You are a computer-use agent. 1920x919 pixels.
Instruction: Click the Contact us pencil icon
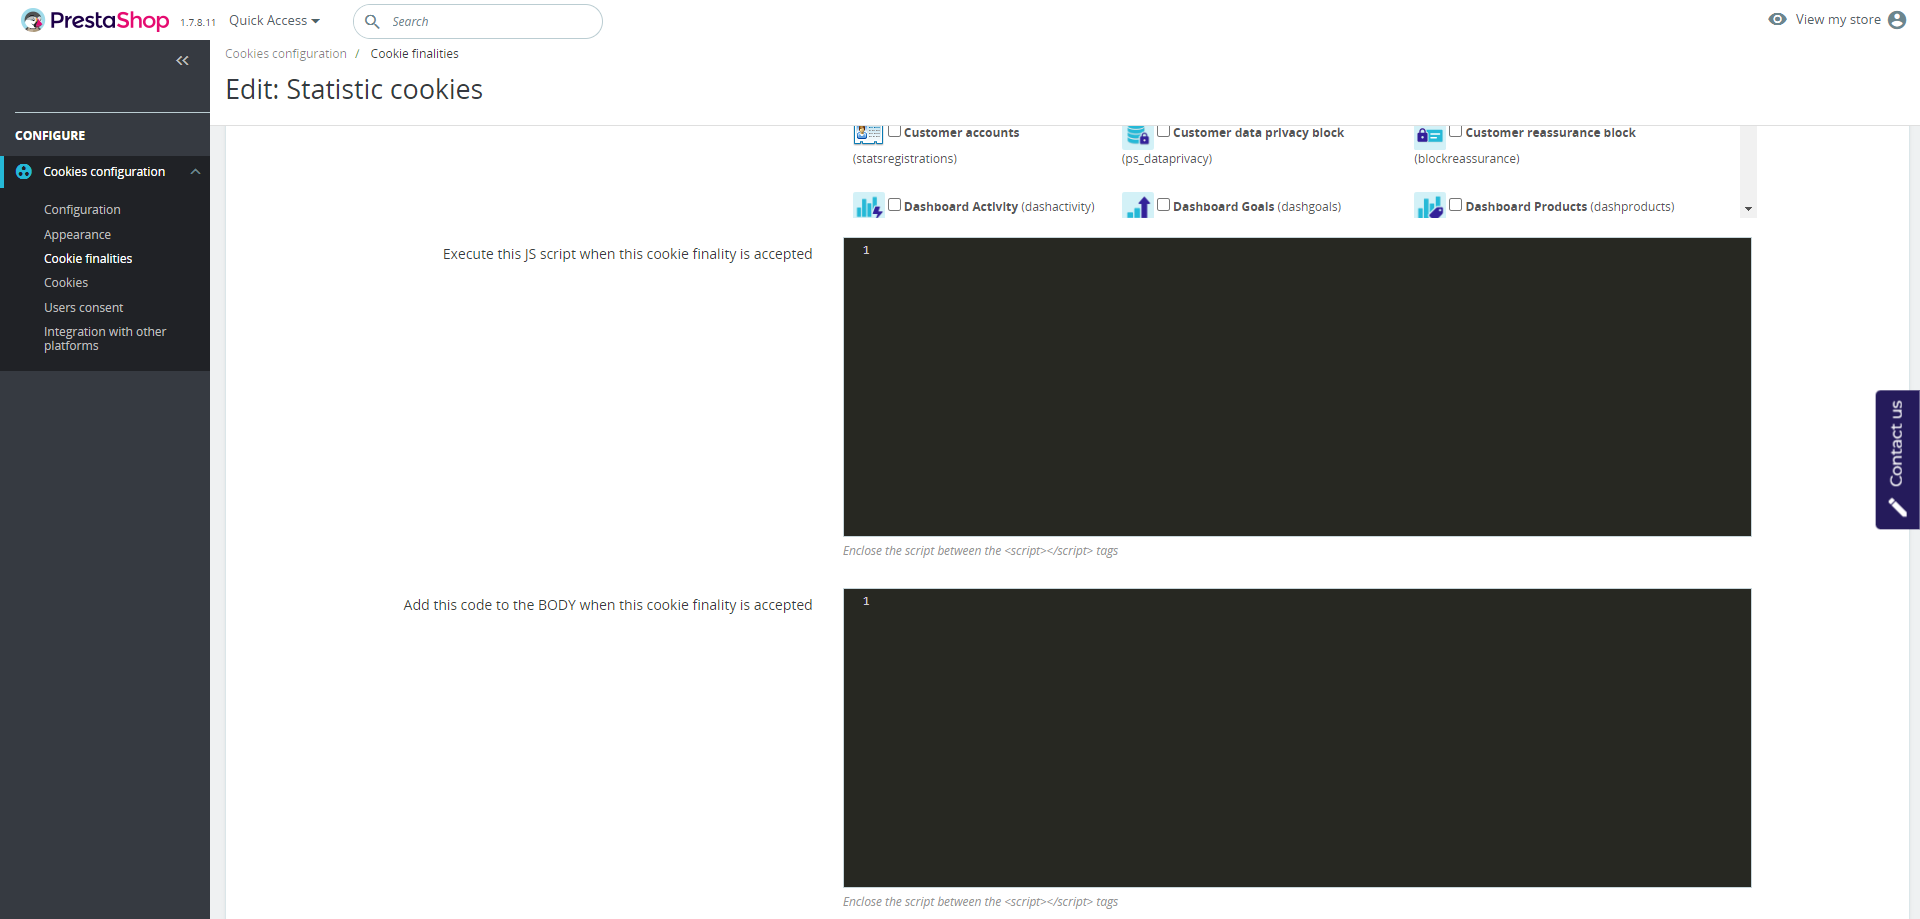(x=1897, y=508)
